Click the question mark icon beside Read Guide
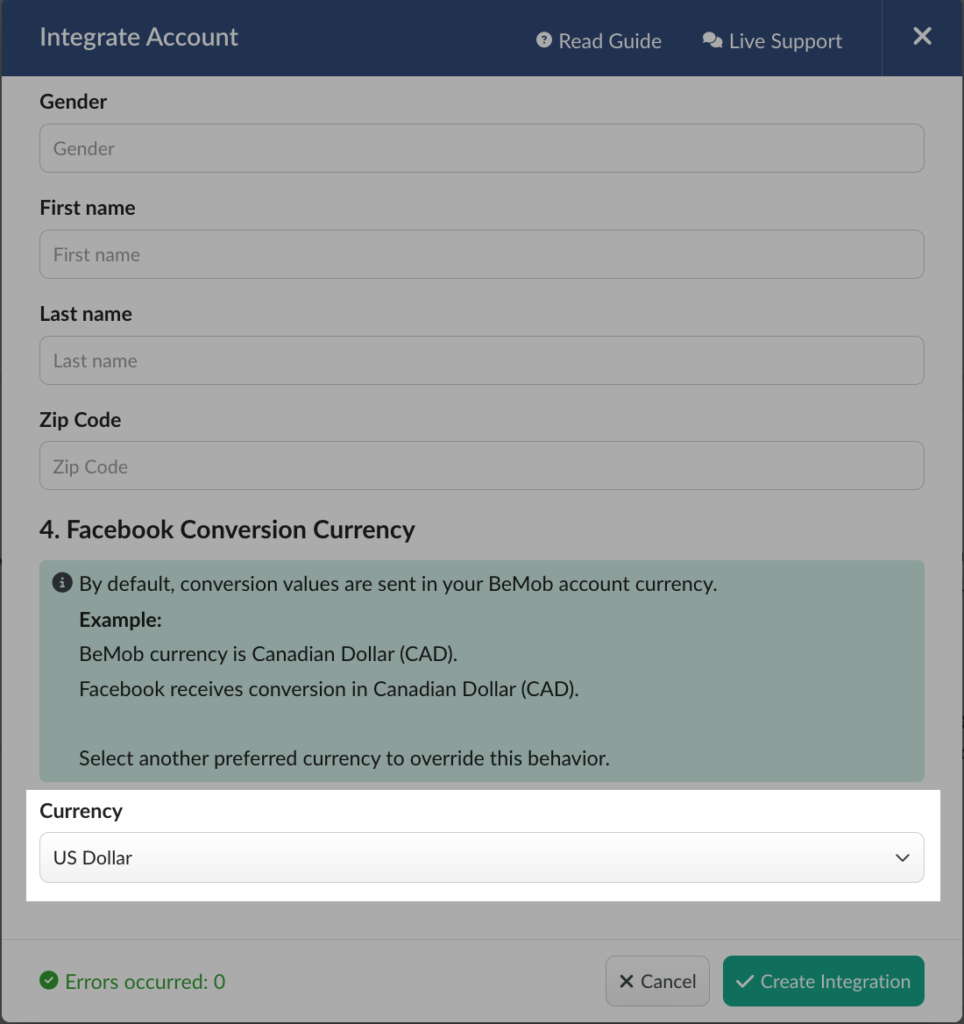 543,40
